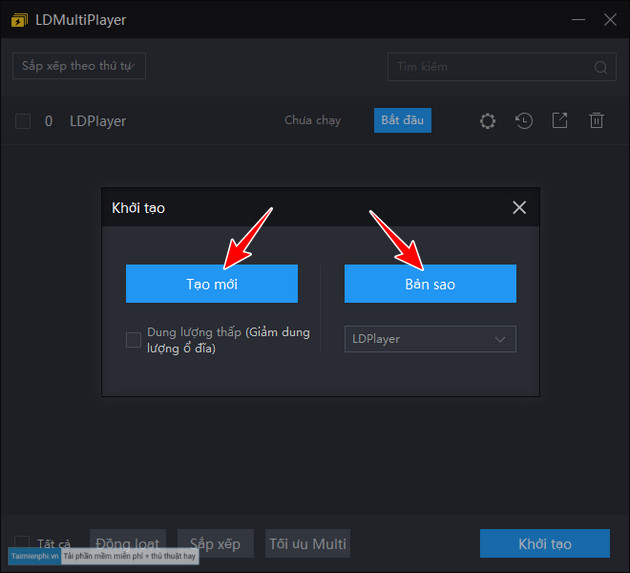Image resolution: width=630 pixels, height=573 pixels.
Task: Enable Dung lượng thấp checkbox
Action: pos(133,340)
